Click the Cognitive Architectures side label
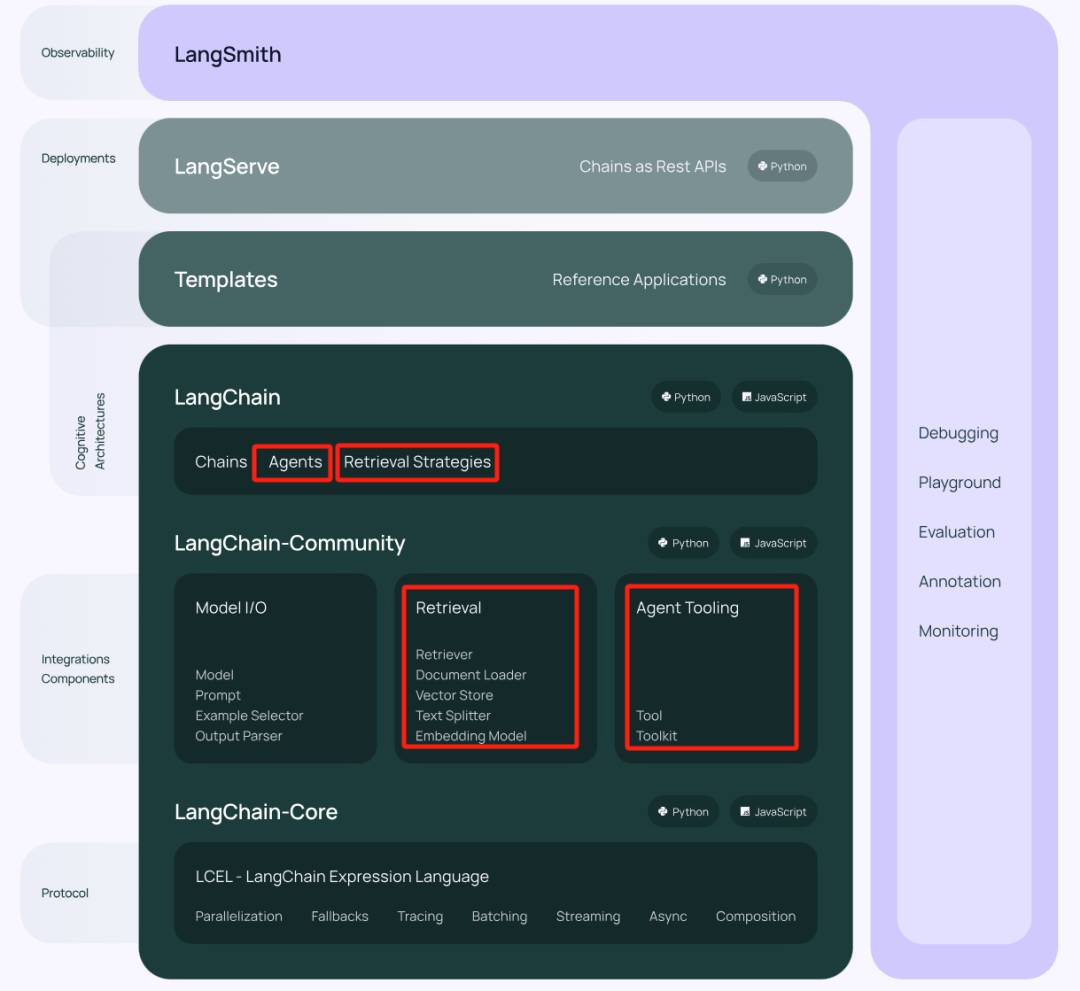 [x=90, y=432]
